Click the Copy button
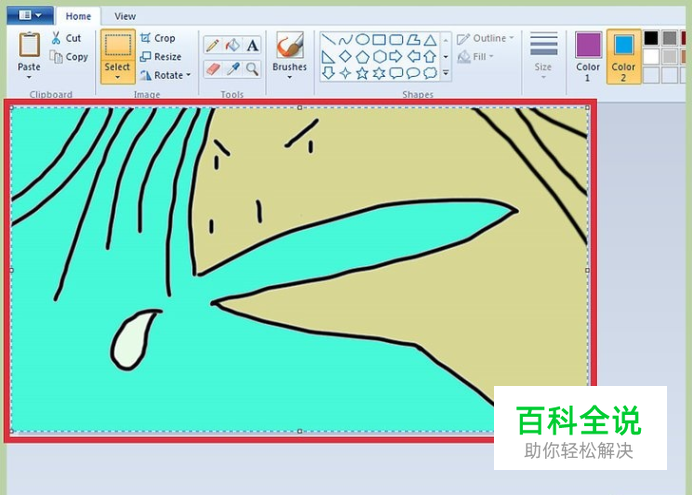The image size is (692, 495). coord(69,57)
